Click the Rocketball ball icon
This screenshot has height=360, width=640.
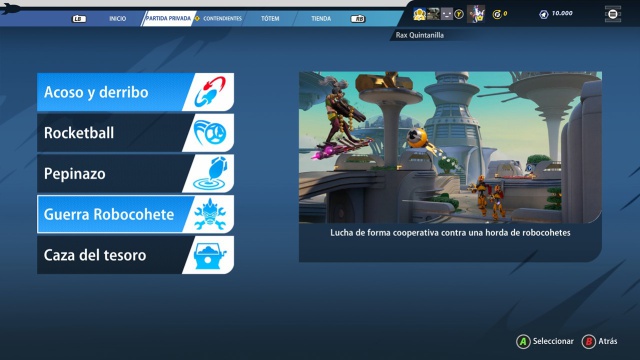tap(210, 133)
